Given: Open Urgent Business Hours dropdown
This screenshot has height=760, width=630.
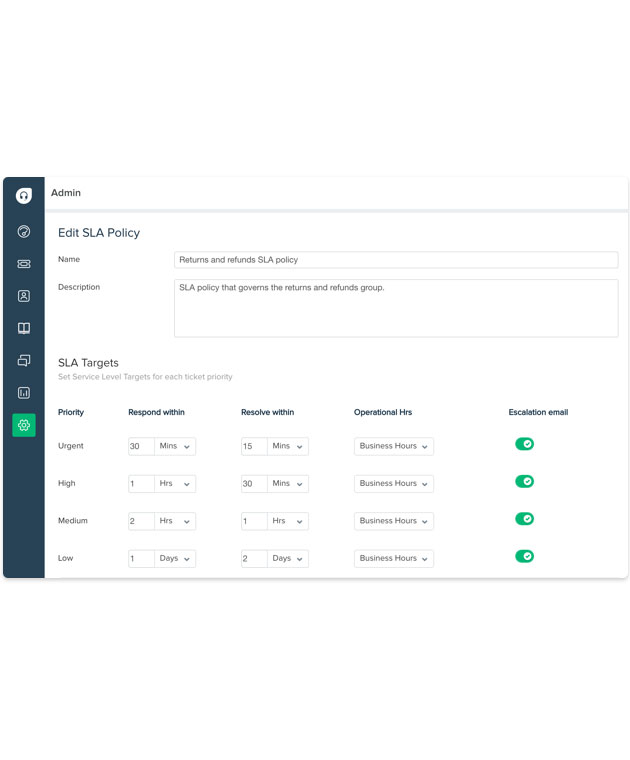Looking at the screenshot, I should coord(394,446).
